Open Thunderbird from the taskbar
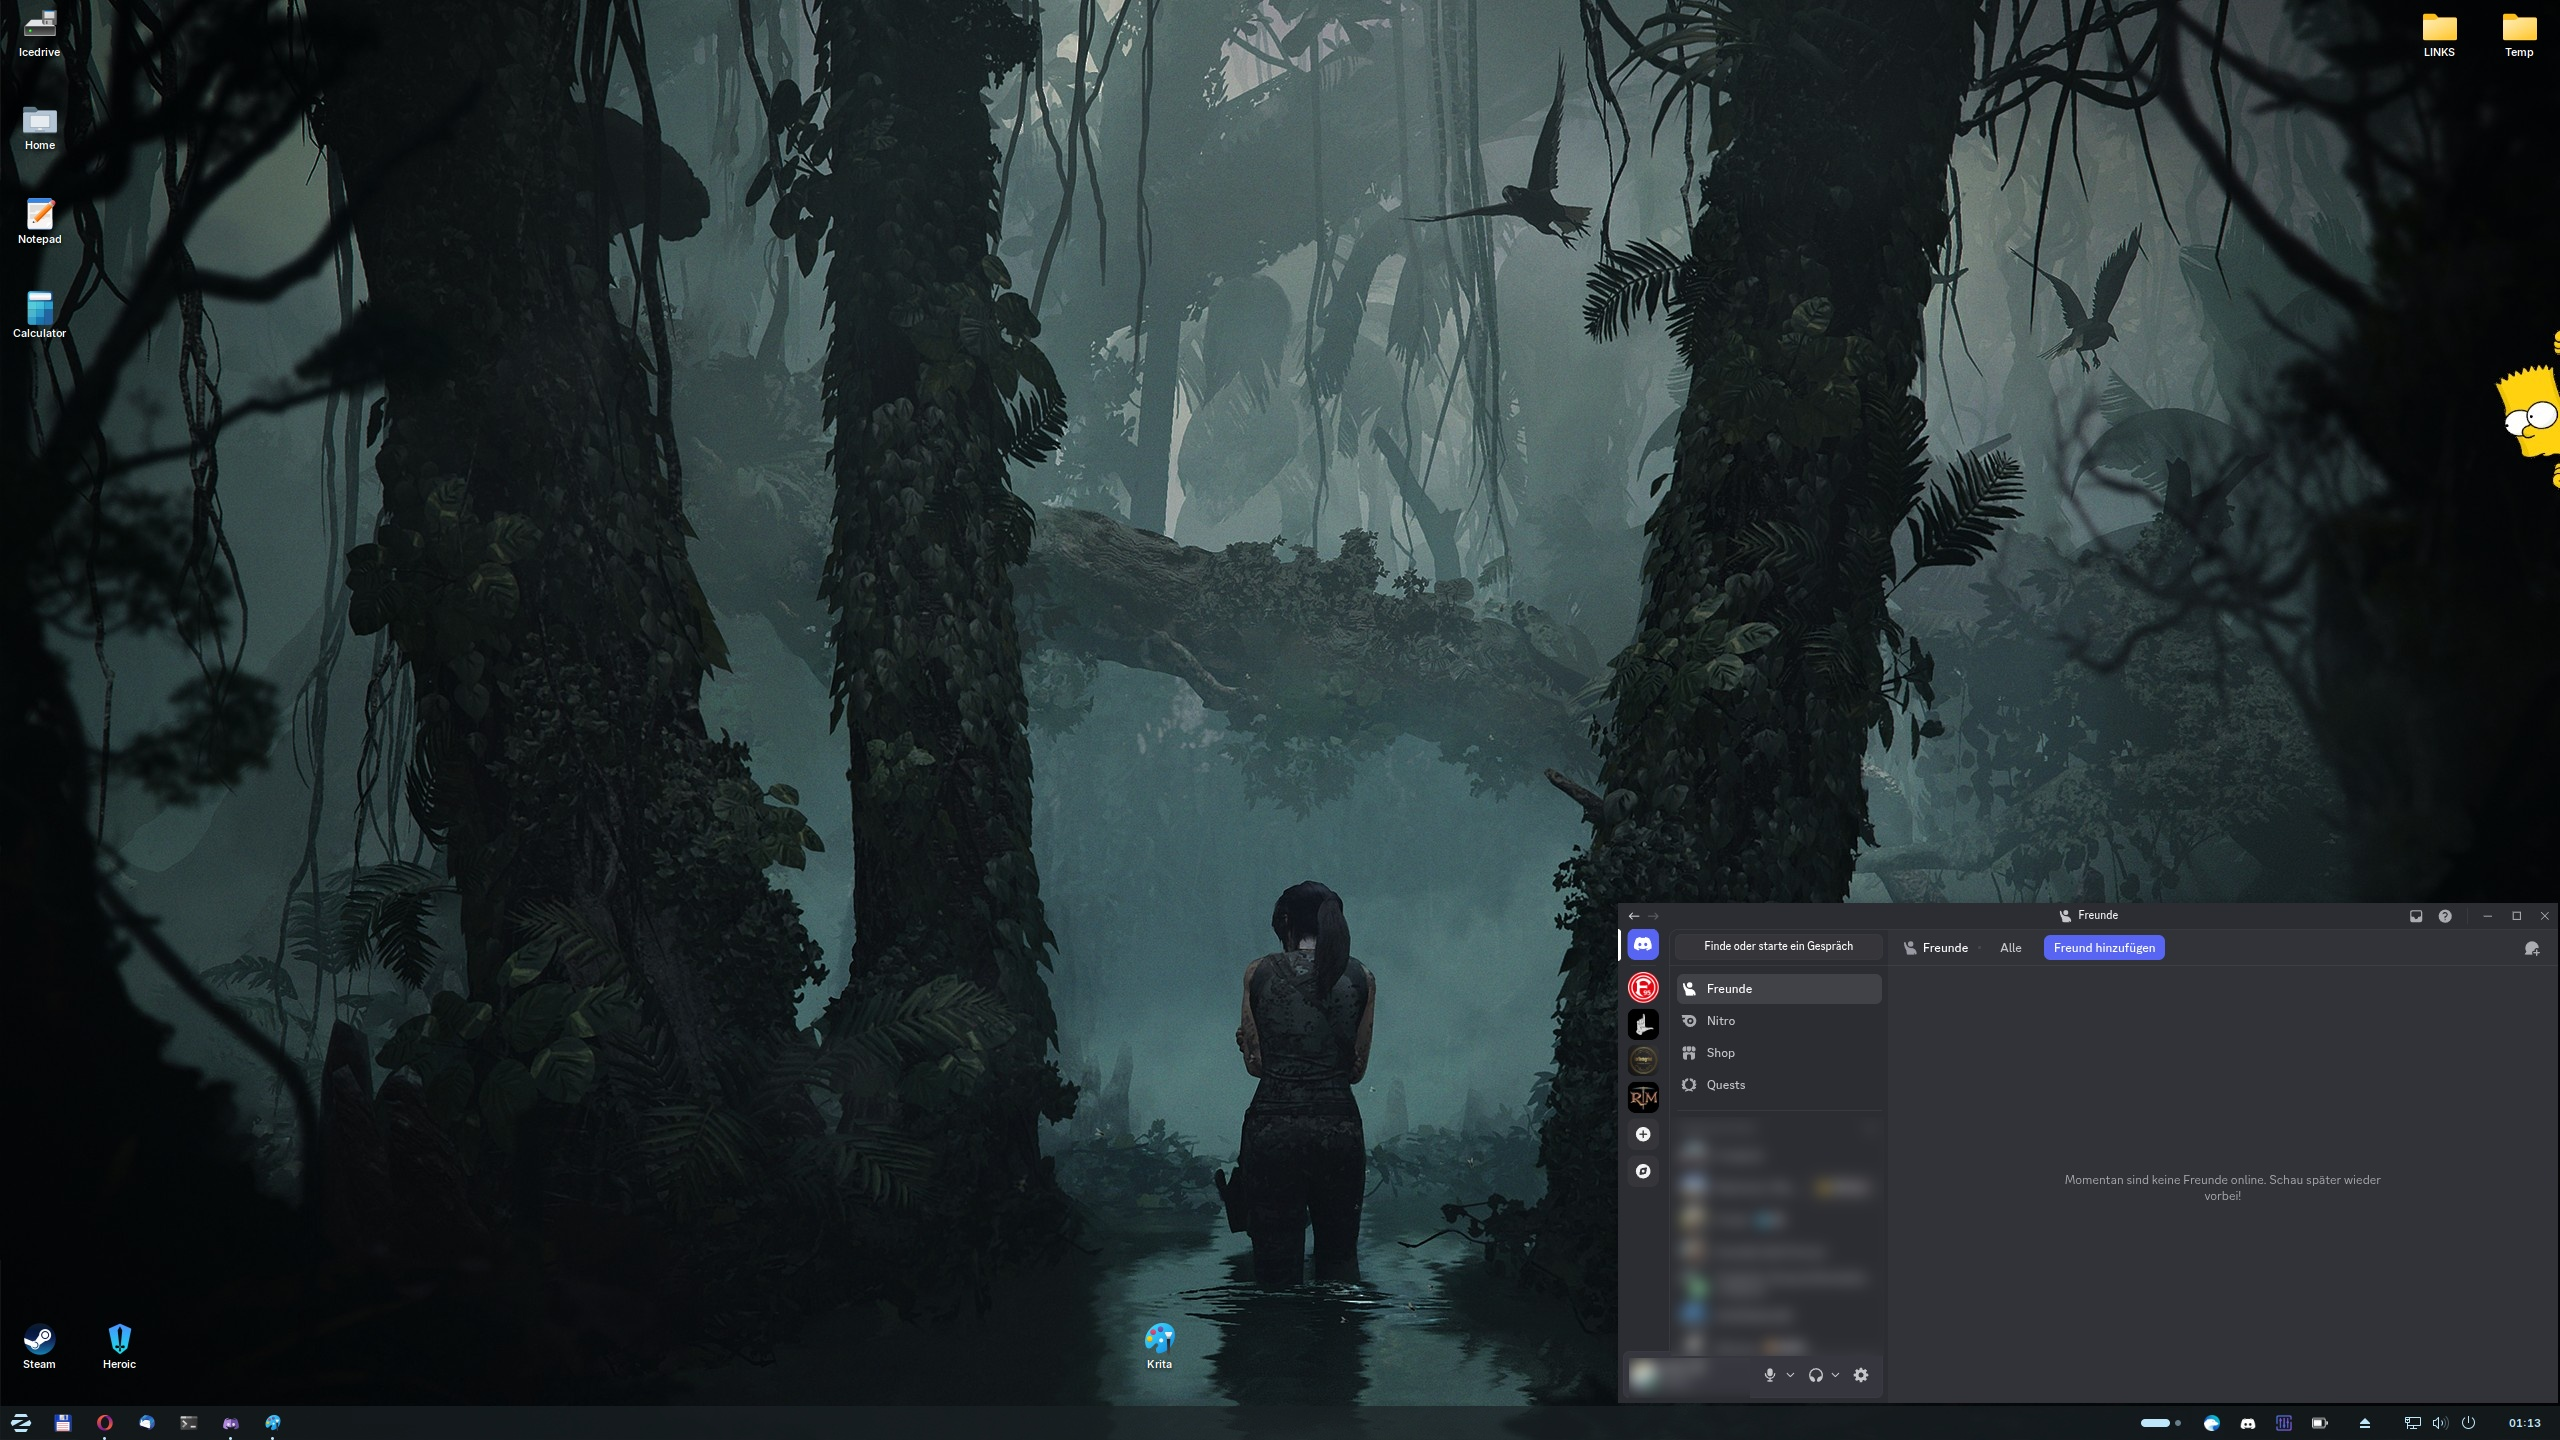2560x1440 pixels. coord(147,1423)
